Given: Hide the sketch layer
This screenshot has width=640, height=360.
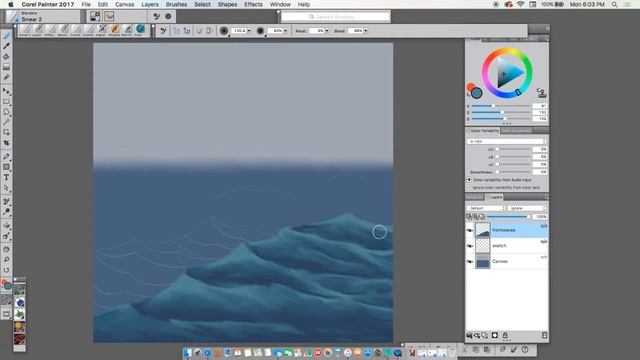Looking at the screenshot, I should (470, 246).
